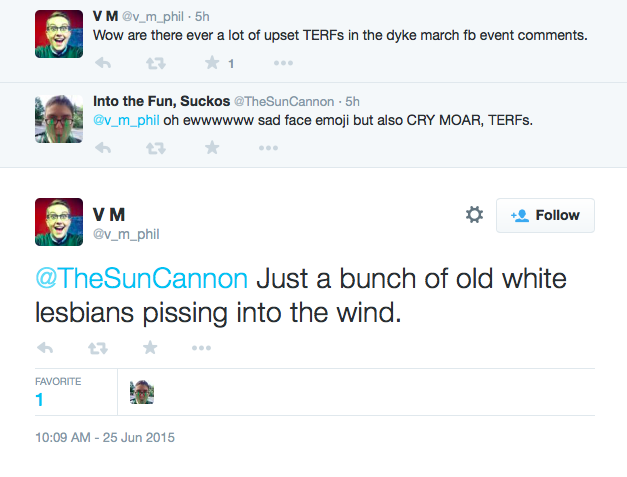Screen dimensions: 627x477
Task: Favorite V M's first tweet with star
Action: pos(212,63)
